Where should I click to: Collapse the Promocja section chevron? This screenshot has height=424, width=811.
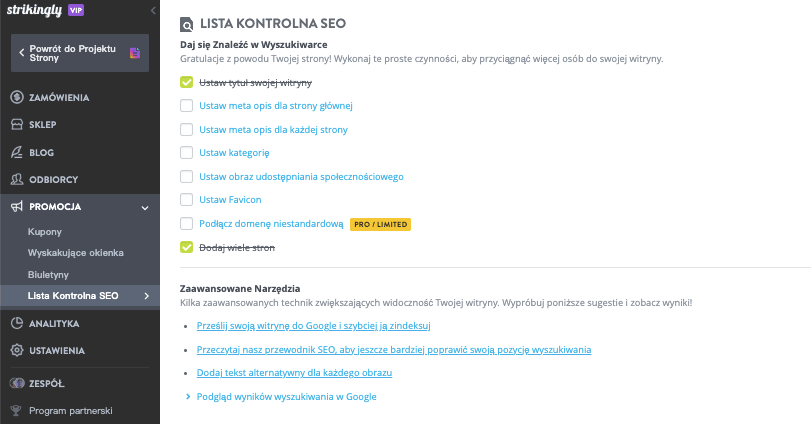(145, 207)
